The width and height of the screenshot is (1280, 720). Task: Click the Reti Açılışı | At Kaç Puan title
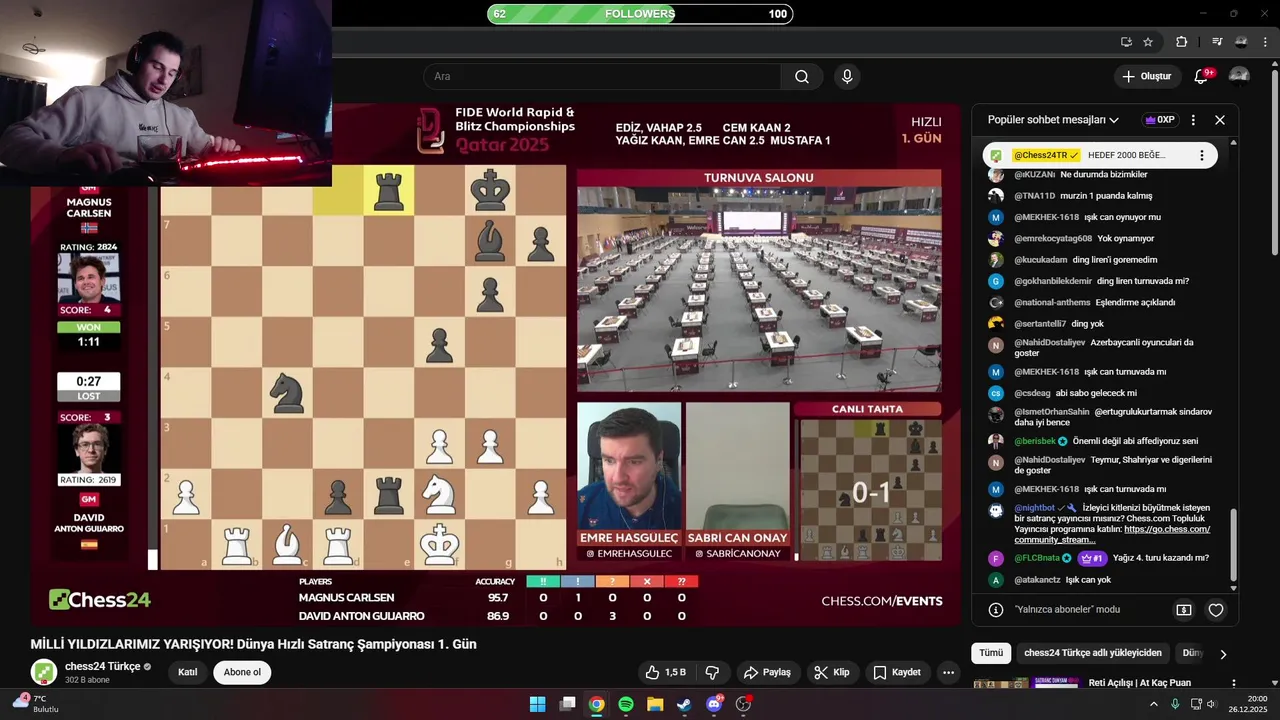pos(1139,683)
